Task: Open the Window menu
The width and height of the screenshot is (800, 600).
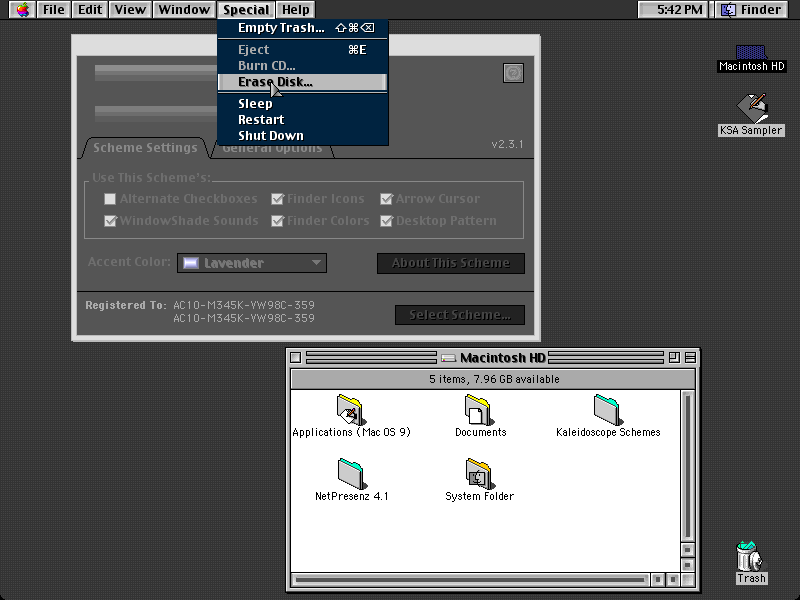Action: pyautogui.click(x=184, y=10)
